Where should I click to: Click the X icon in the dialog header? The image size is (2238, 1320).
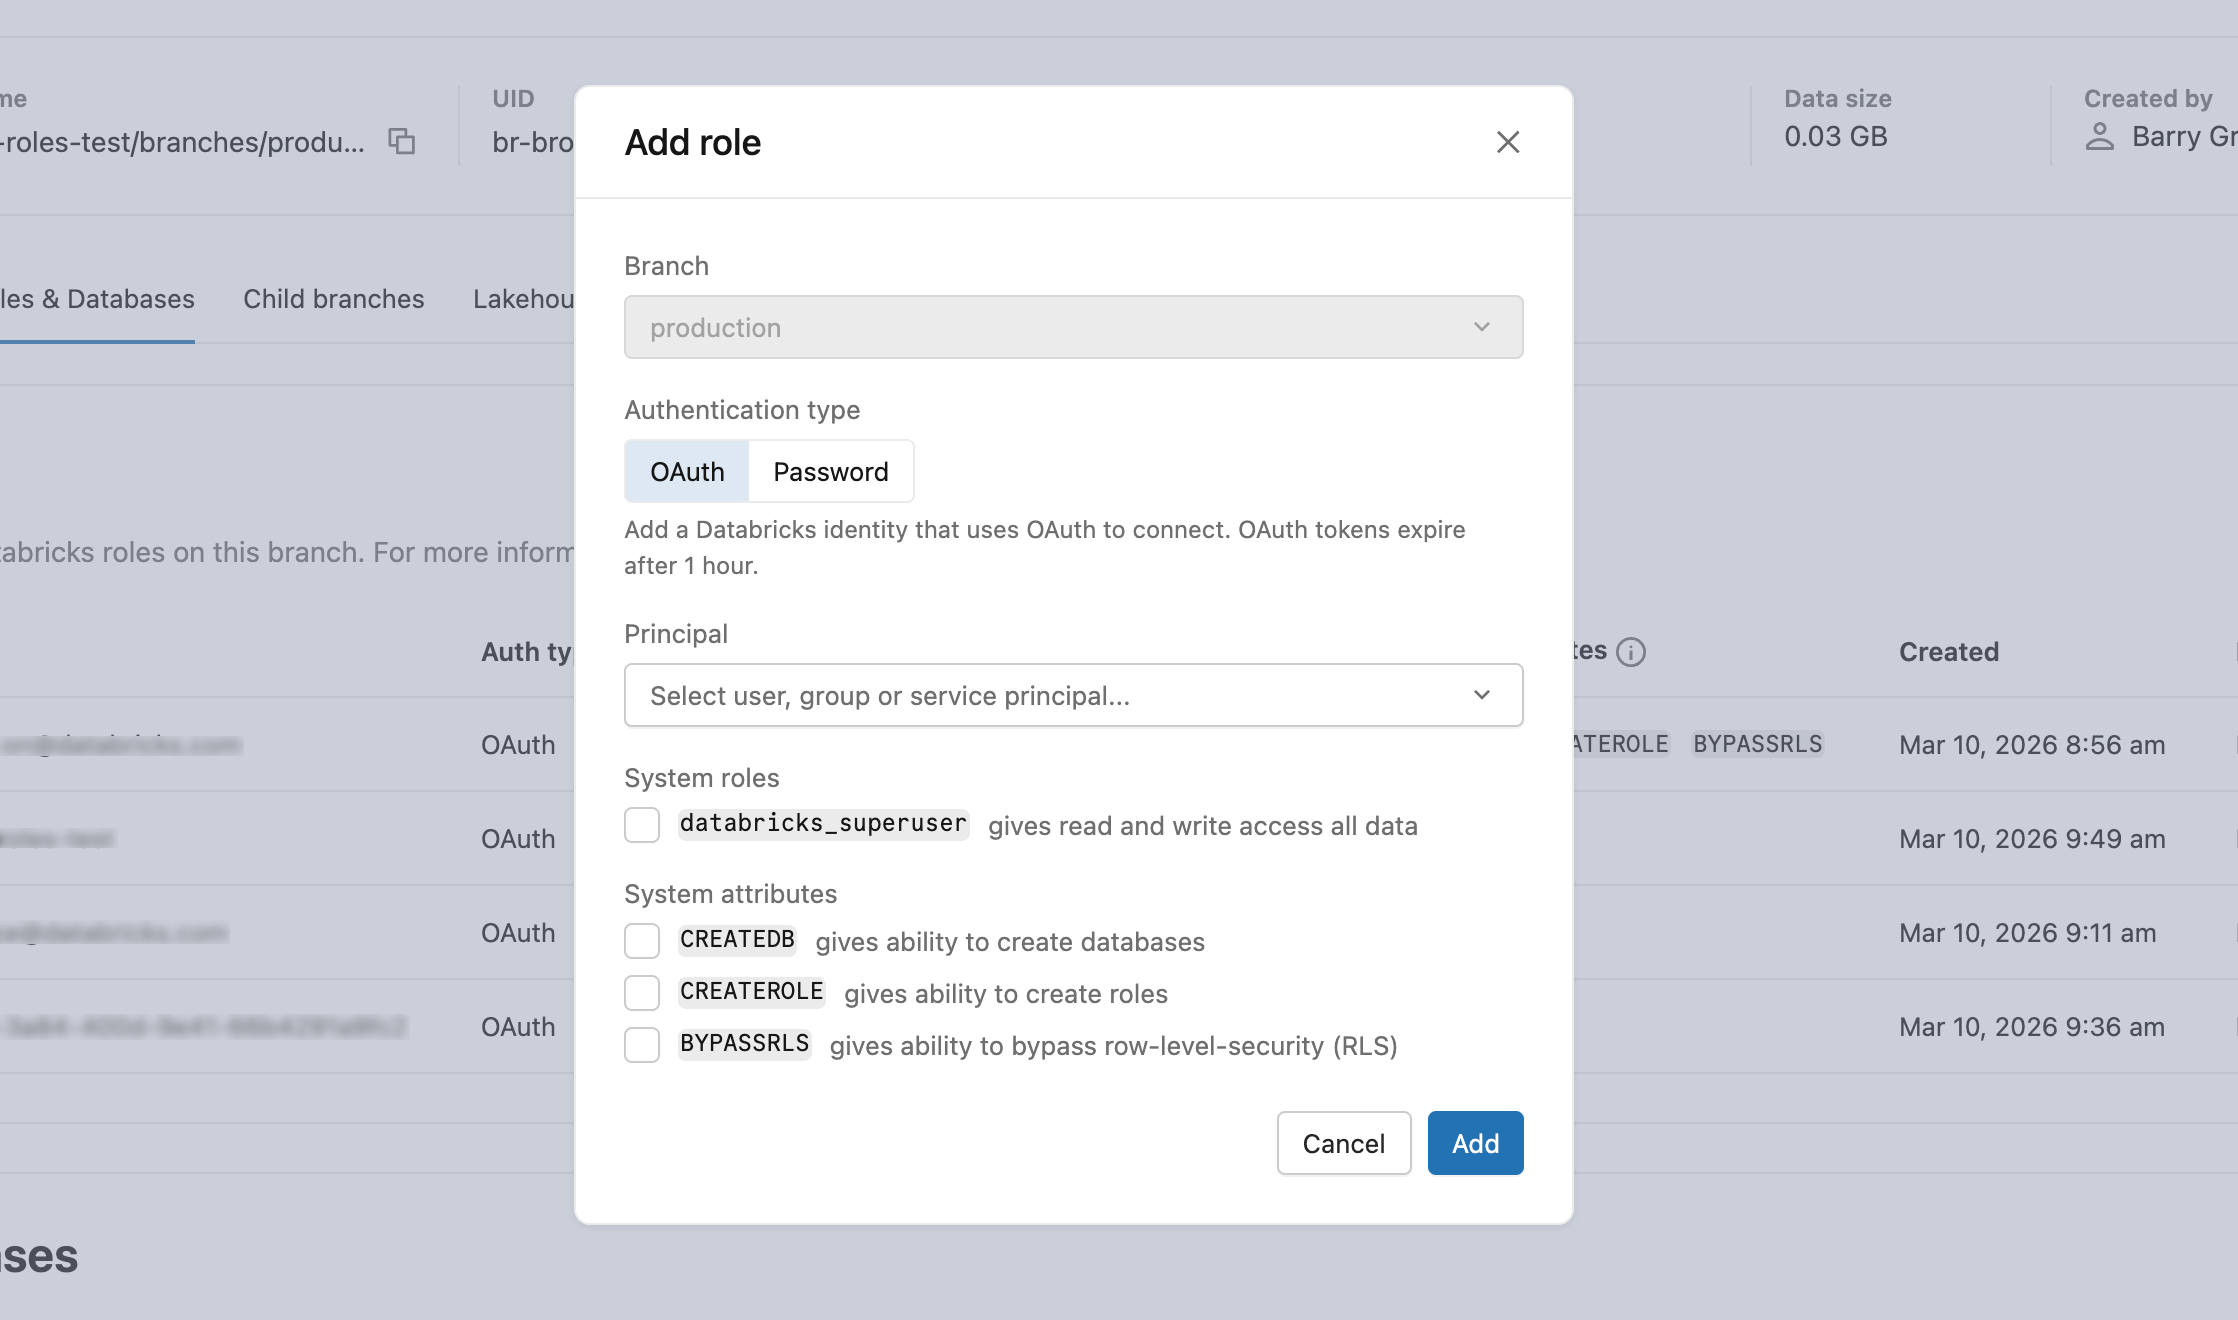(1508, 142)
